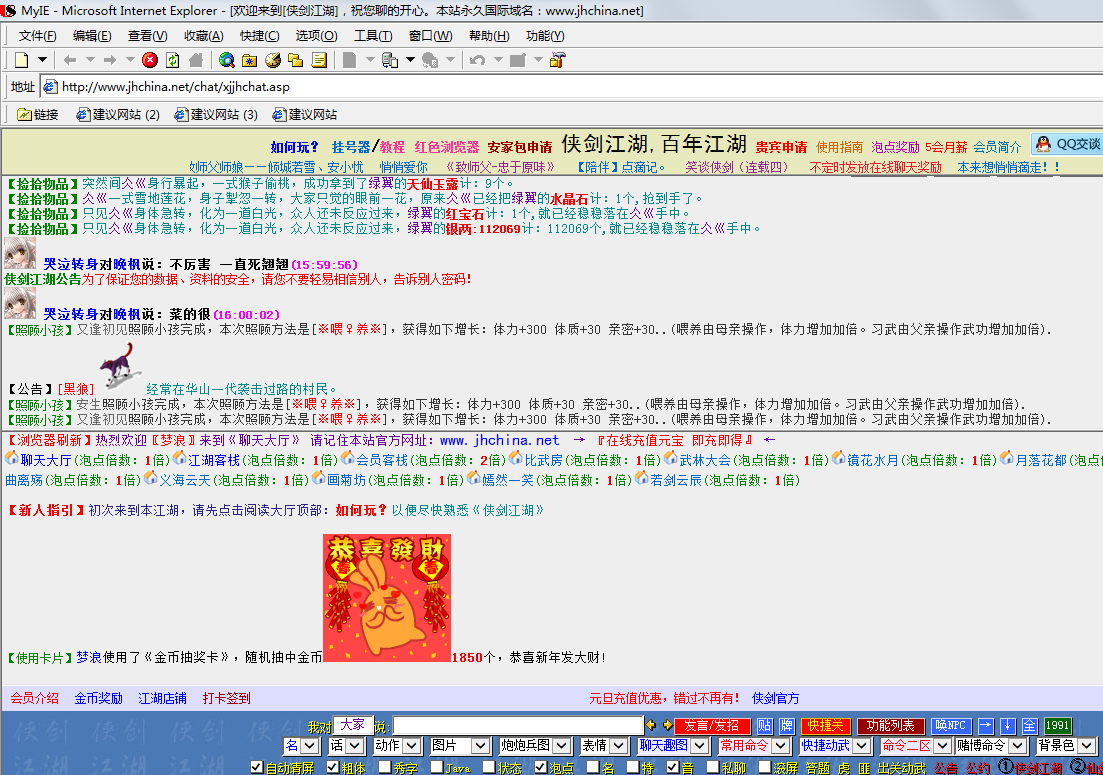Click the yellow notepad toolbar icon
The height and width of the screenshot is (775, 1103).
[x=319, y=60]
